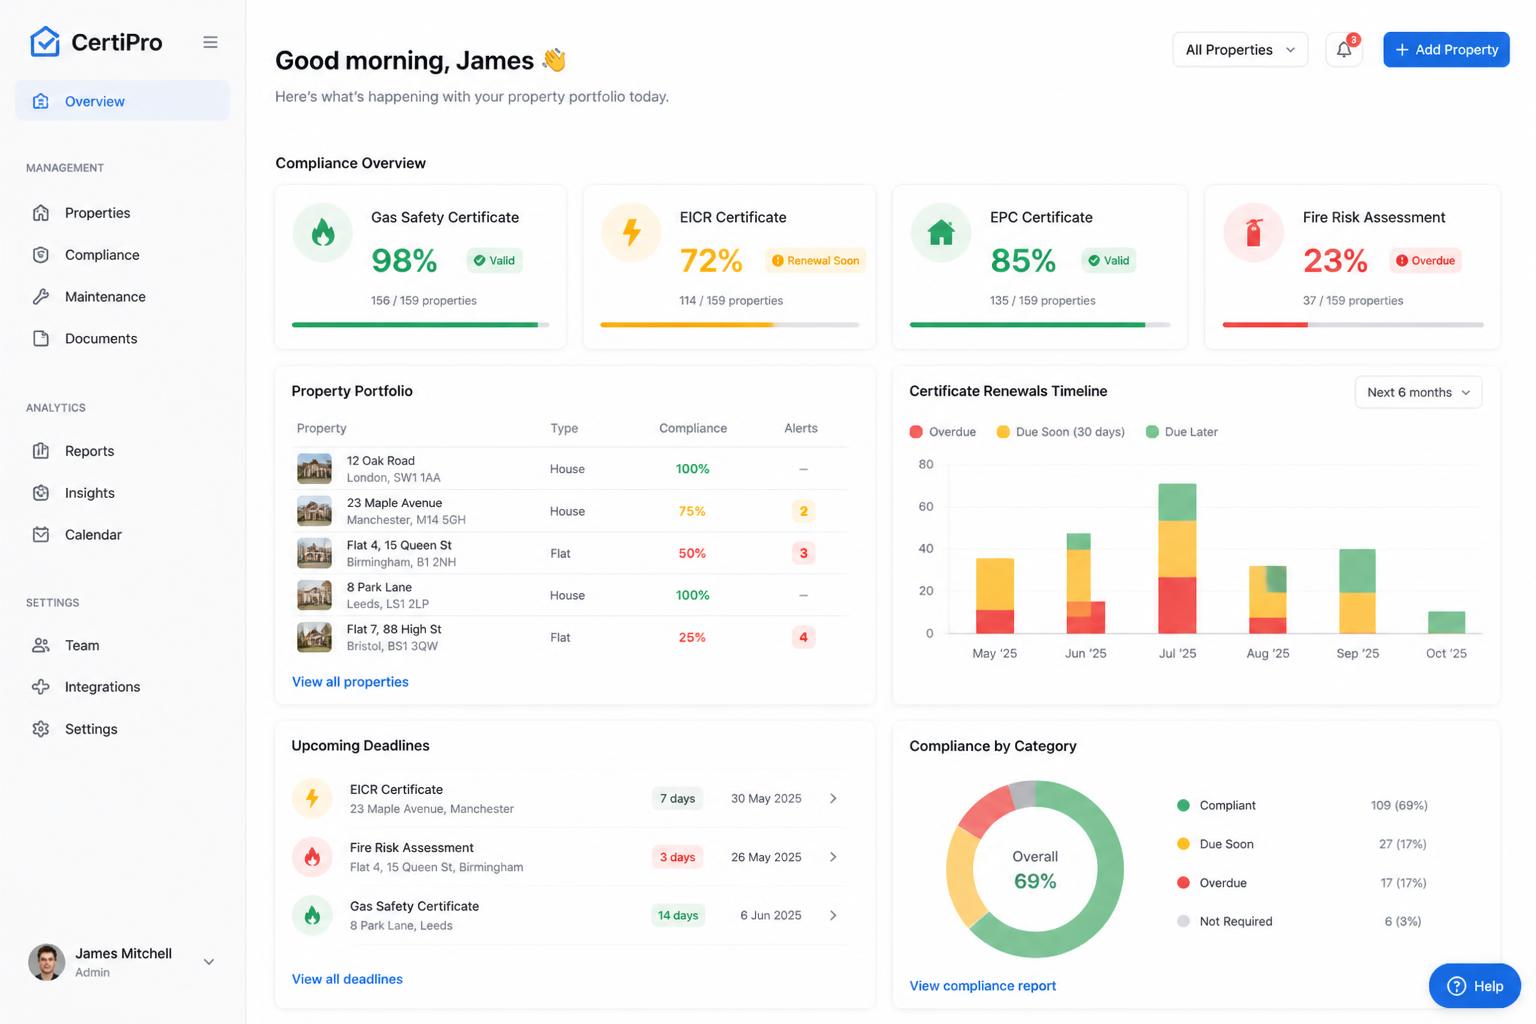This screenshot has width=1536, height=1024.
Task: Click the Properties sidebar icon
Action: (41, 213)
